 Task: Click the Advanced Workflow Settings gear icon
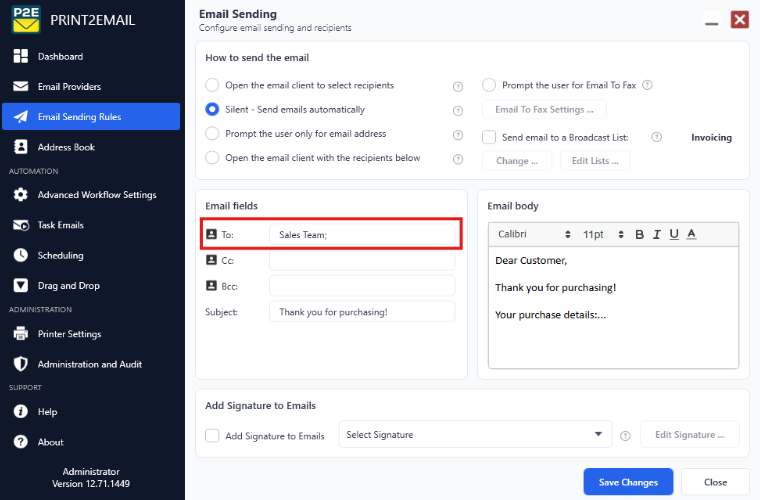click(x=20, y=194)
